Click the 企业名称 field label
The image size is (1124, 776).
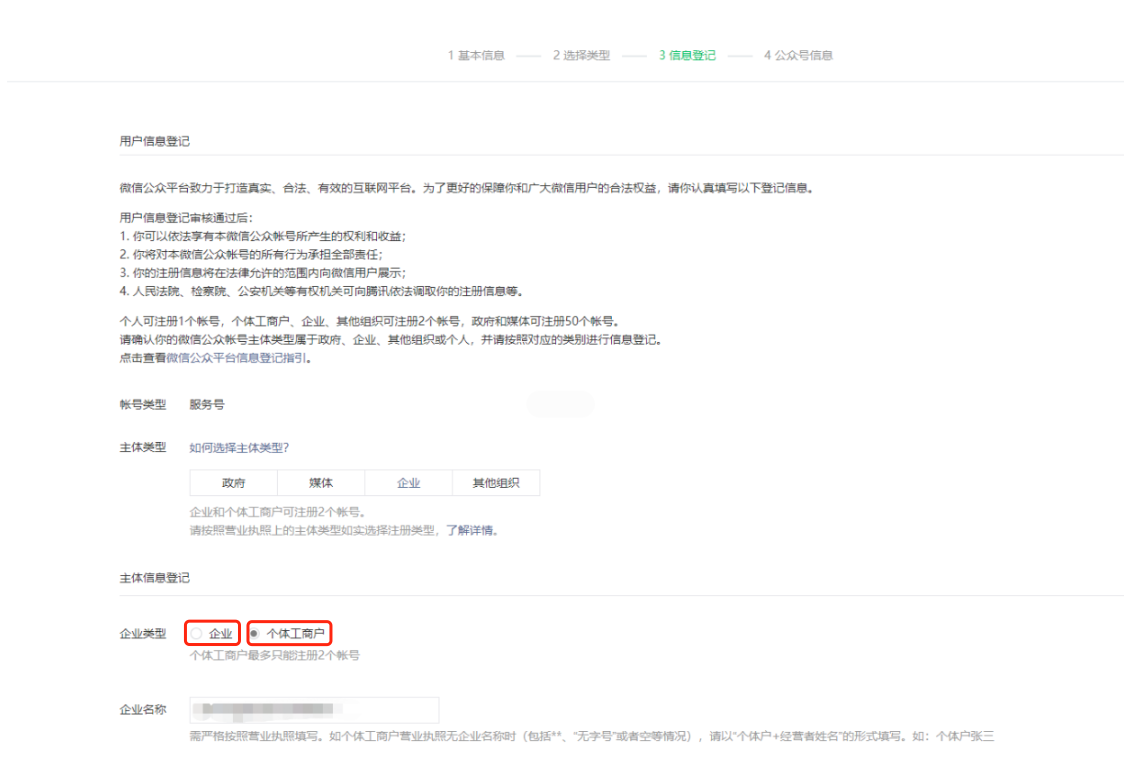(143, 711)
